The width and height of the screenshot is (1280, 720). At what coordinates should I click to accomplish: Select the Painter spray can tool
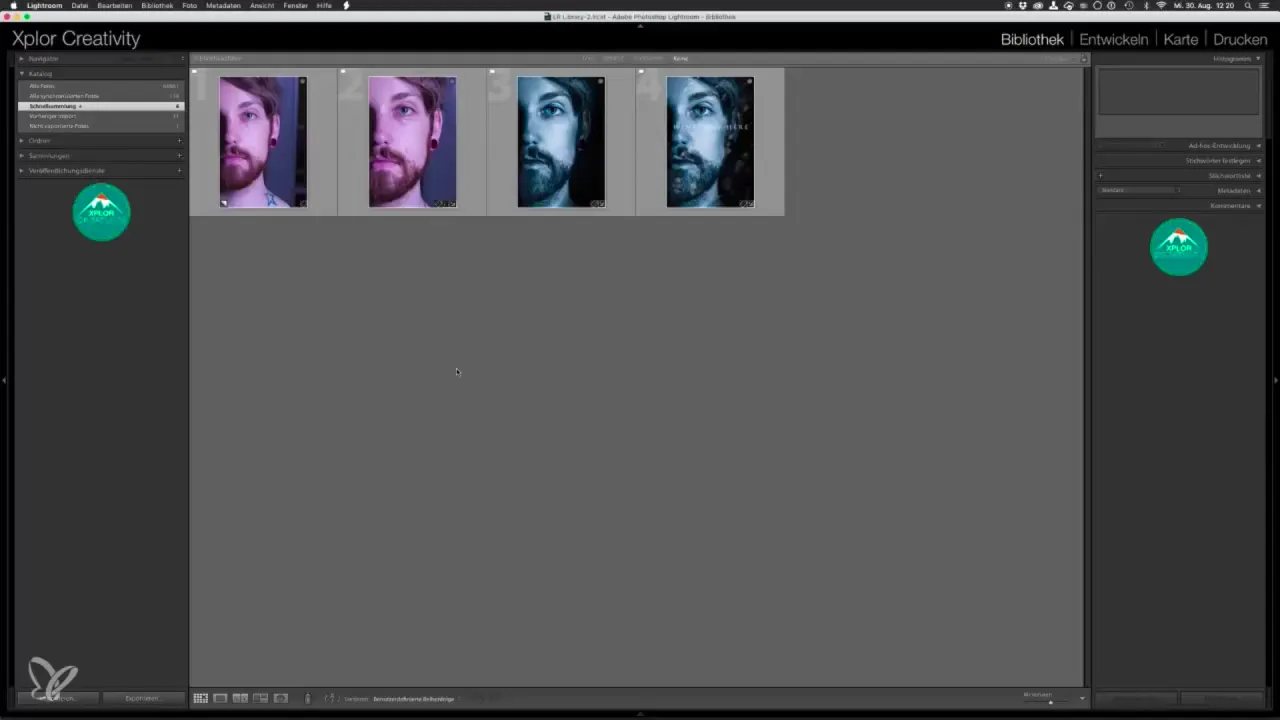(x=308, y=698)
